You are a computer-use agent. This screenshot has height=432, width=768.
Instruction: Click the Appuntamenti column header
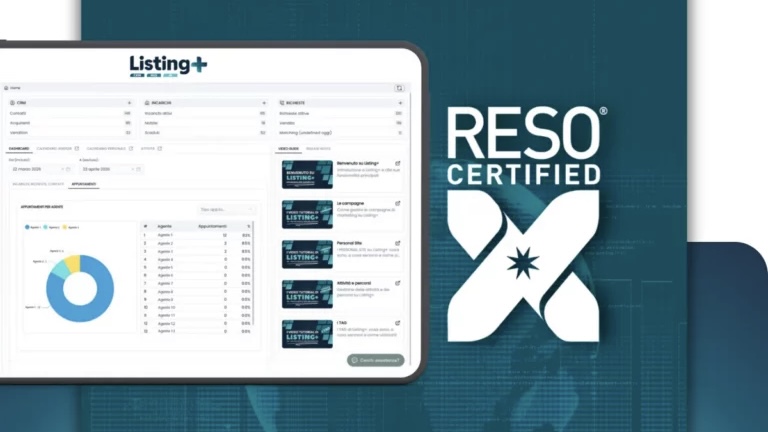click(213, 226)
